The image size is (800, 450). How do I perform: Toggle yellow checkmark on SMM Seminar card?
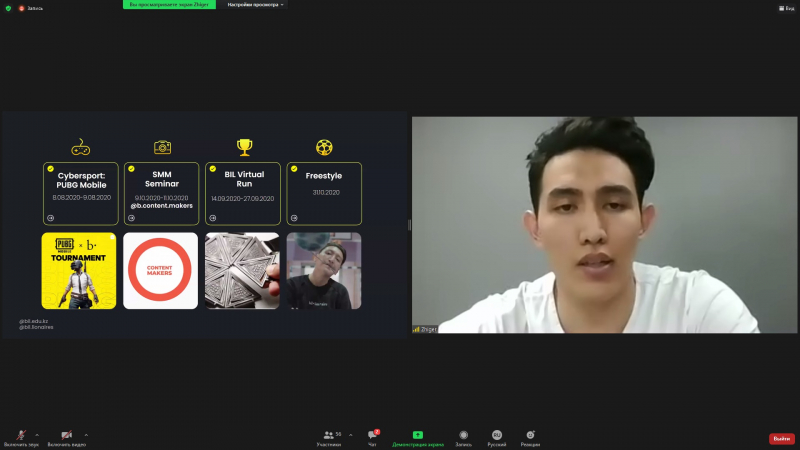(130, 168)
